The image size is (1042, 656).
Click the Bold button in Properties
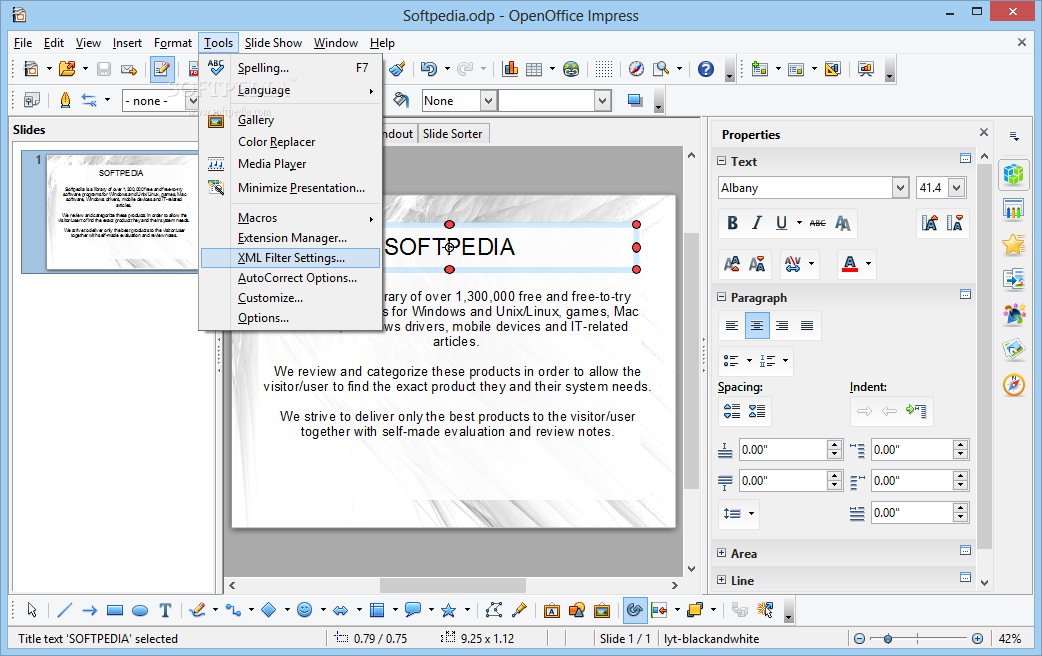click(732, 223)
